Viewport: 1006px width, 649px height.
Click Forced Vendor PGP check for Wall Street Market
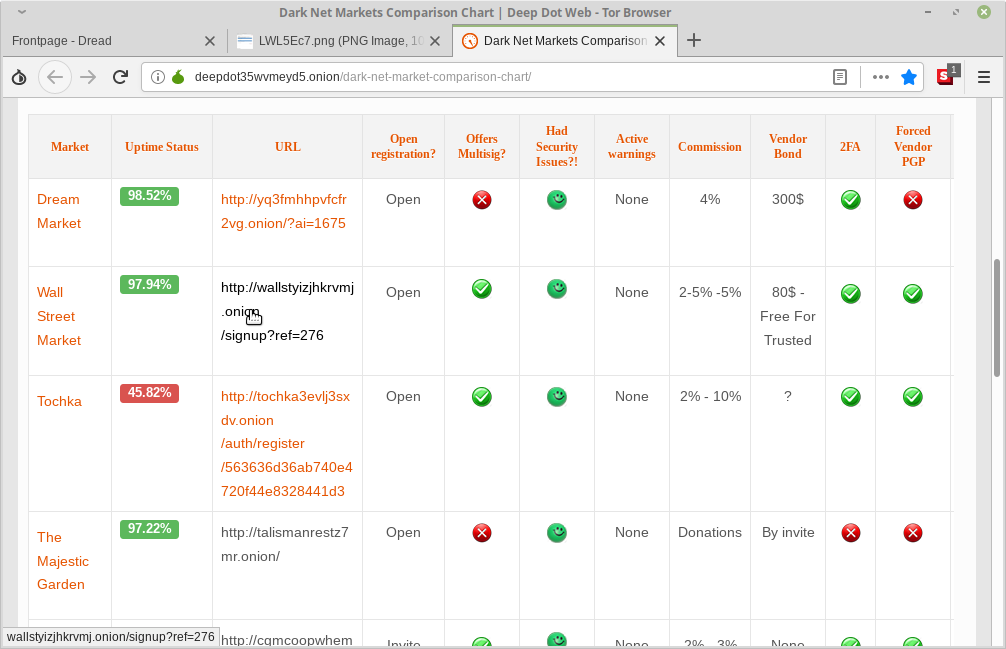pos(913,293)
